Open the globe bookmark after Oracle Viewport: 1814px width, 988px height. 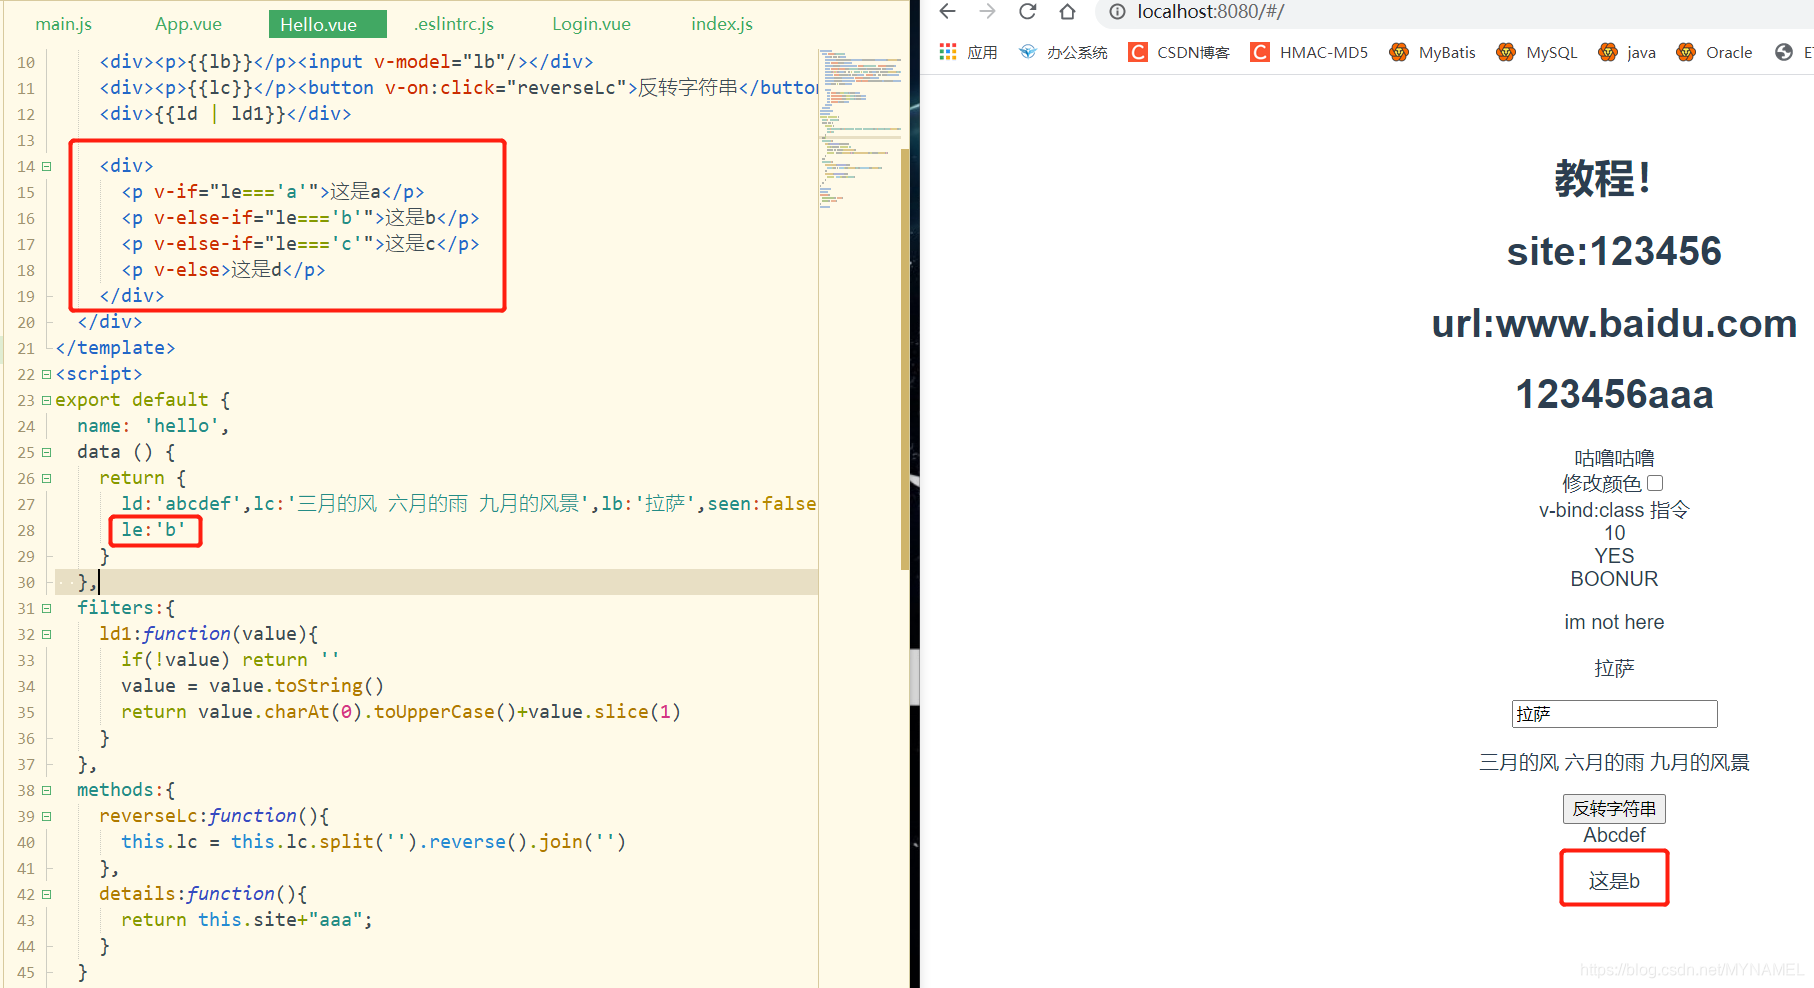pyautogui.click(x=1784, y=52)
